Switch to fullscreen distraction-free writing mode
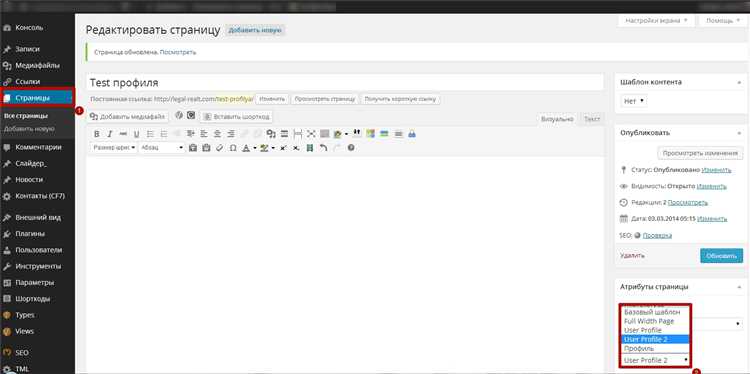The image size is (750, 374). click(x=311, y=134)
